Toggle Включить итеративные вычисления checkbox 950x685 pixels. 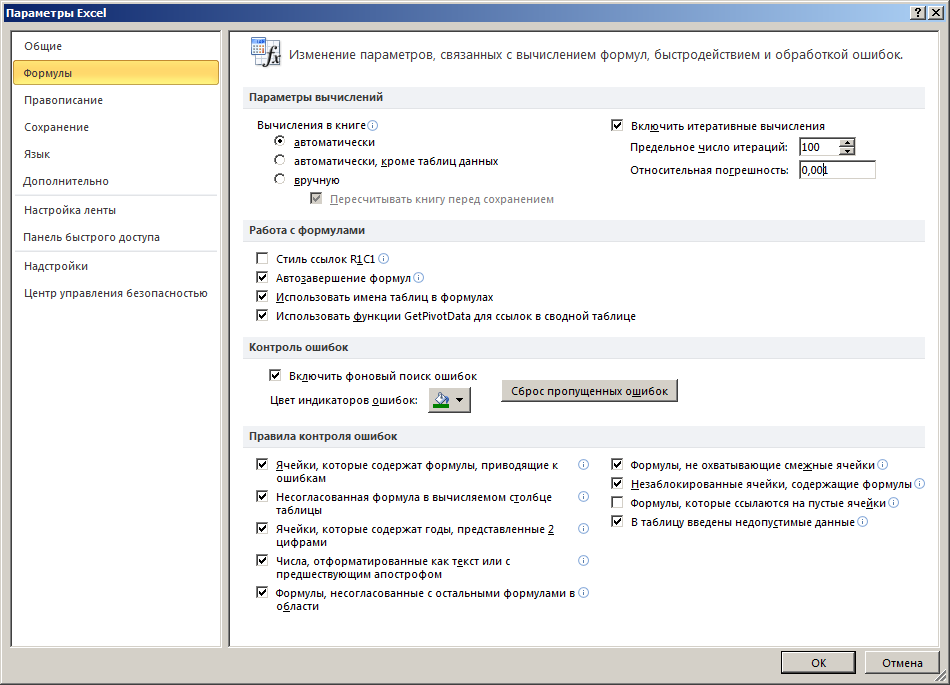(617, 125)
